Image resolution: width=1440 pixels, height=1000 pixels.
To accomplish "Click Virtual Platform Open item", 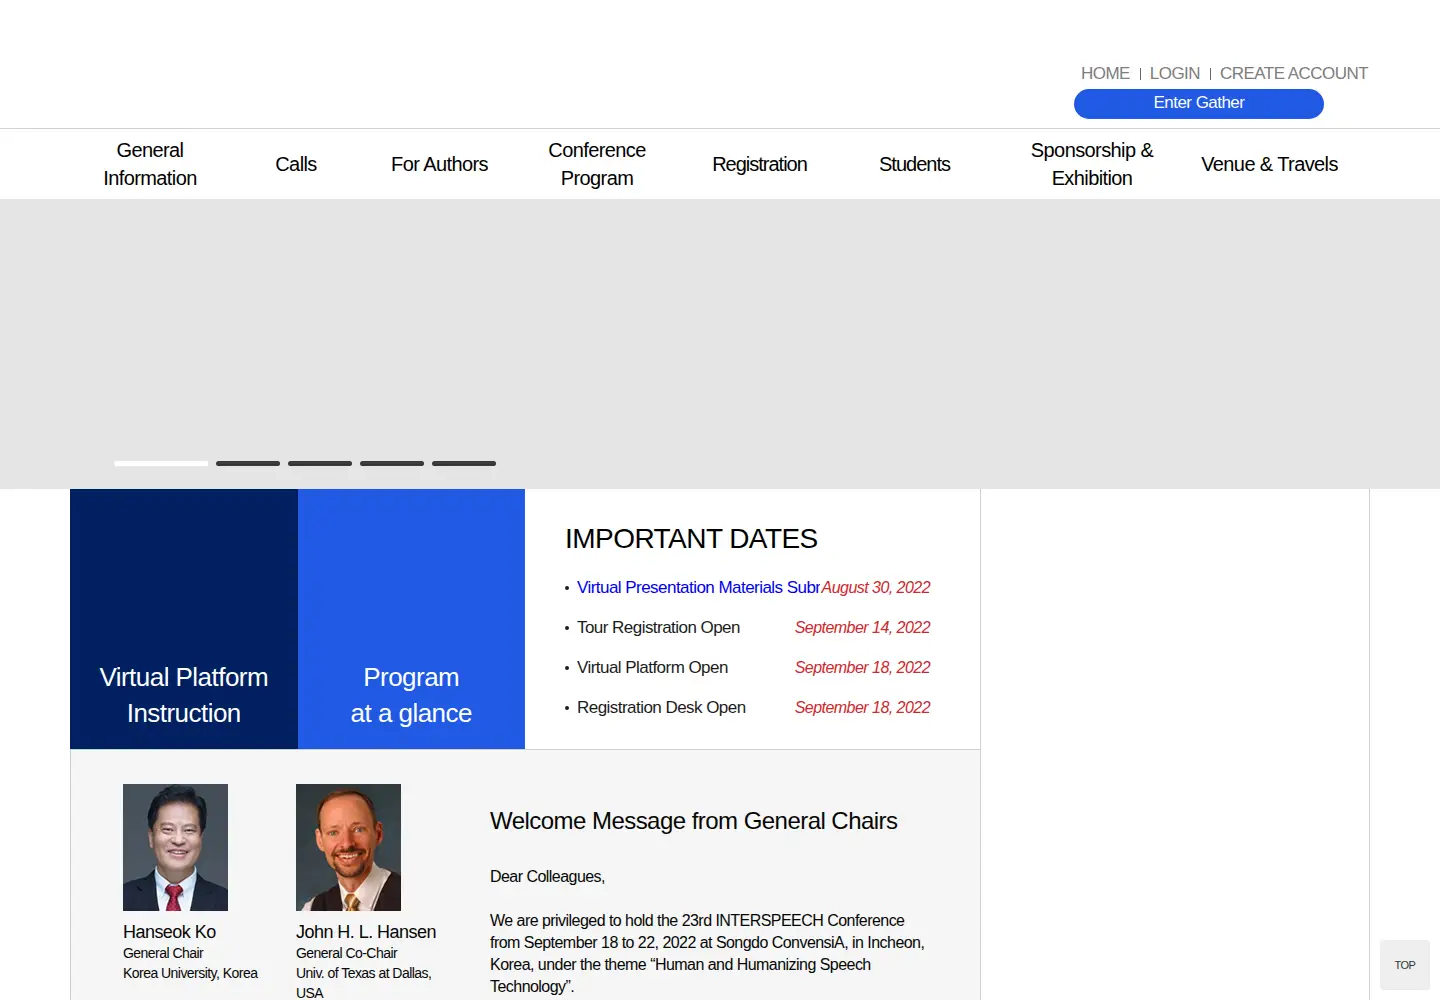I will point(652,667).
